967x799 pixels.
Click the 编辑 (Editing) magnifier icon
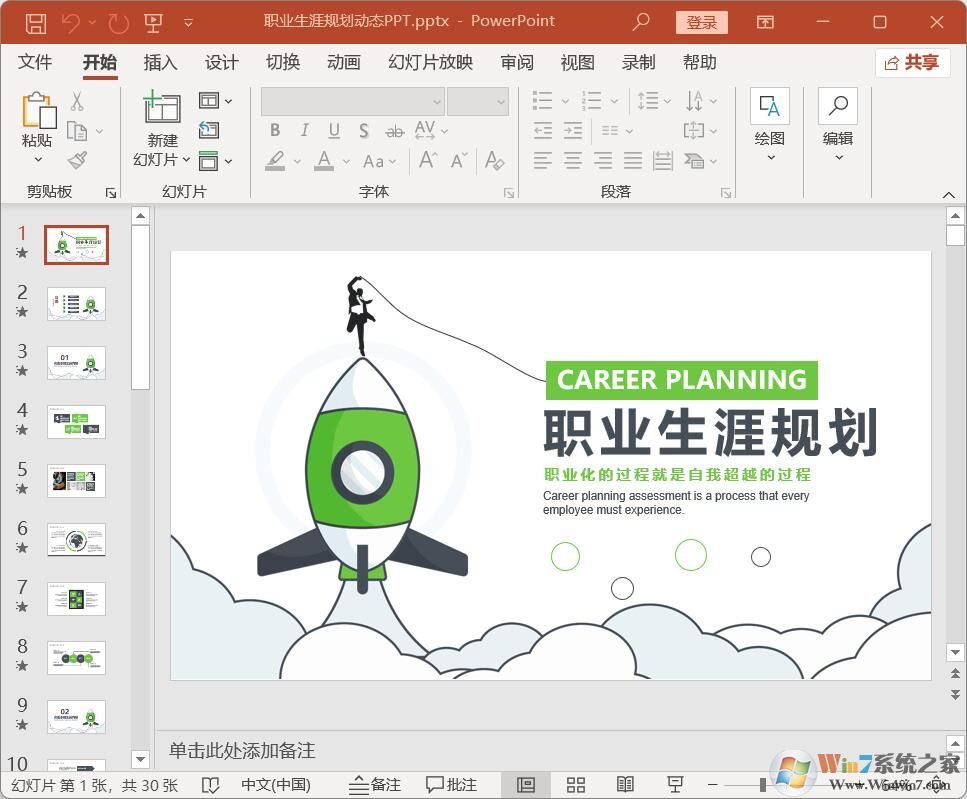(x=837, y=105)
